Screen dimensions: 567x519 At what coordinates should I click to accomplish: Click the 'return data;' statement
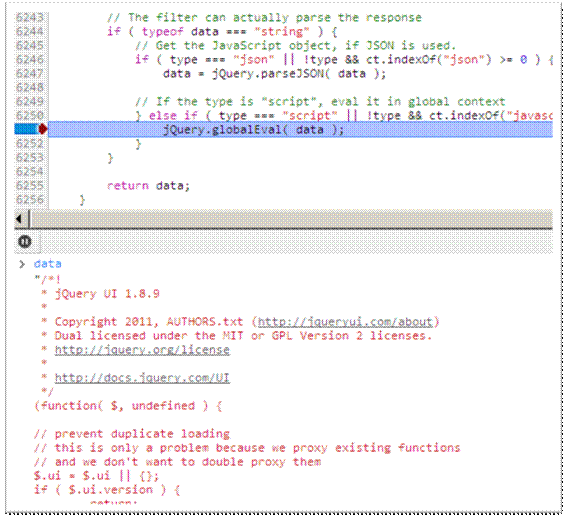click(x=148, y=186)
